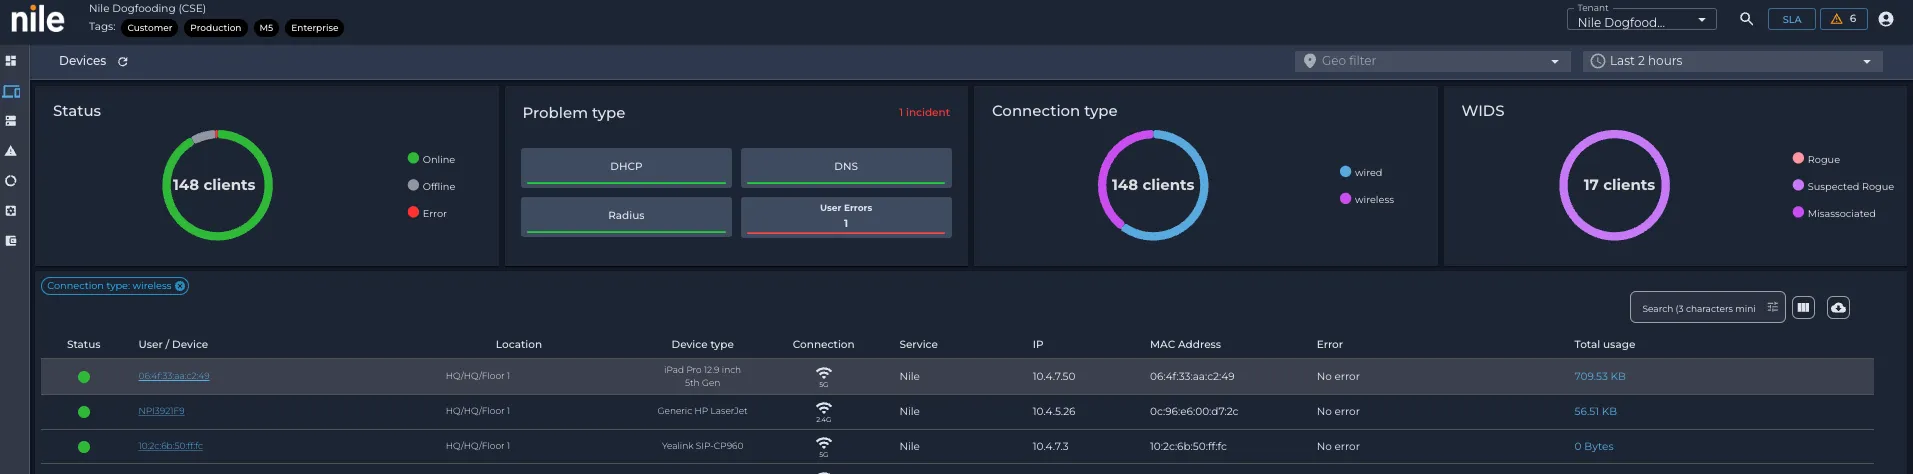Click green status dot for 06:4f:33:aa:c2:49
The height and width of the screenshot is (474, 1913).
pos(84,377)
